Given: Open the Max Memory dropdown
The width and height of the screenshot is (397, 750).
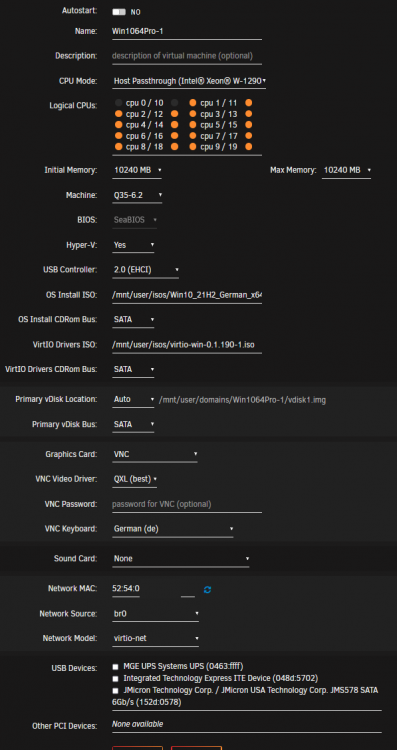Looking at the screenshot, I should coord(346,170).
